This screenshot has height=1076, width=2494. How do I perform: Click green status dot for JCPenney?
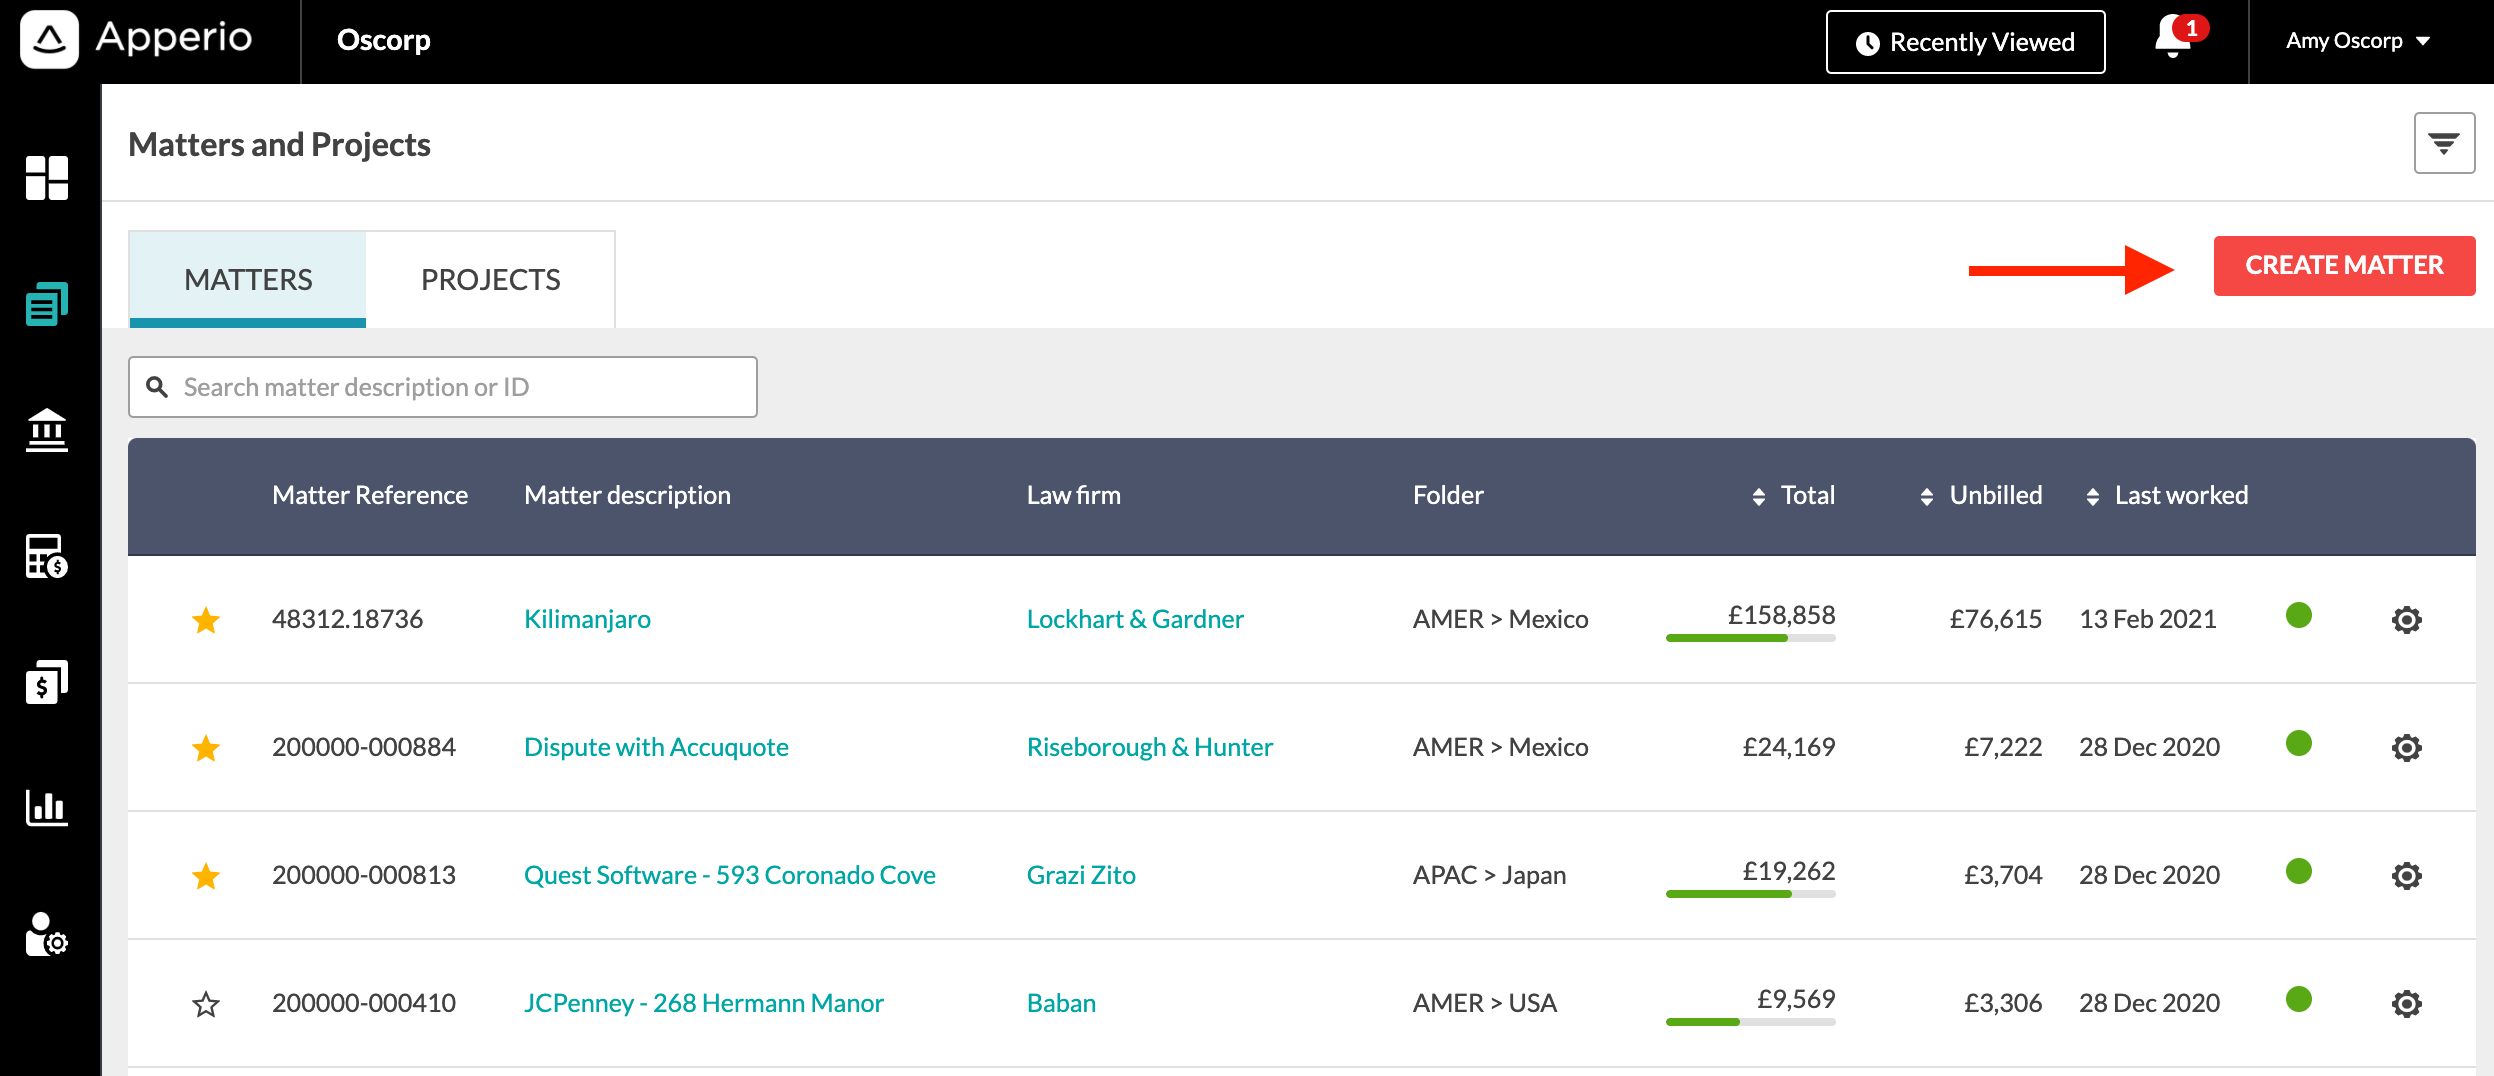2299,999
